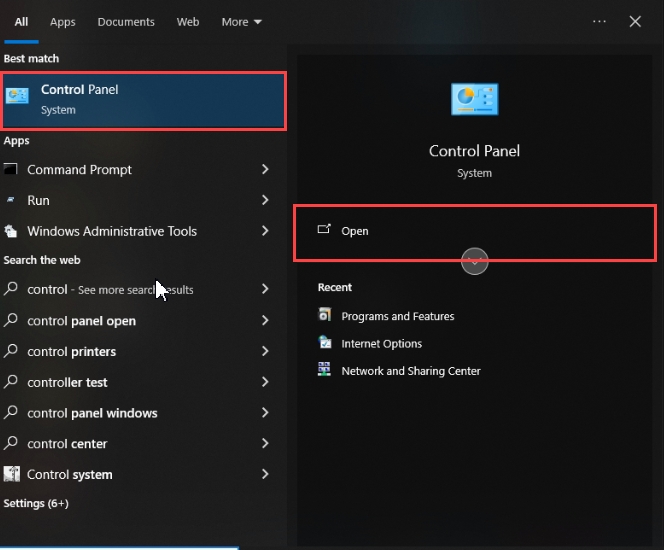The width and height of the screenshot is (664, 550).
Task: Click the Programs and Features icon
Action: (x=324, y=315)
